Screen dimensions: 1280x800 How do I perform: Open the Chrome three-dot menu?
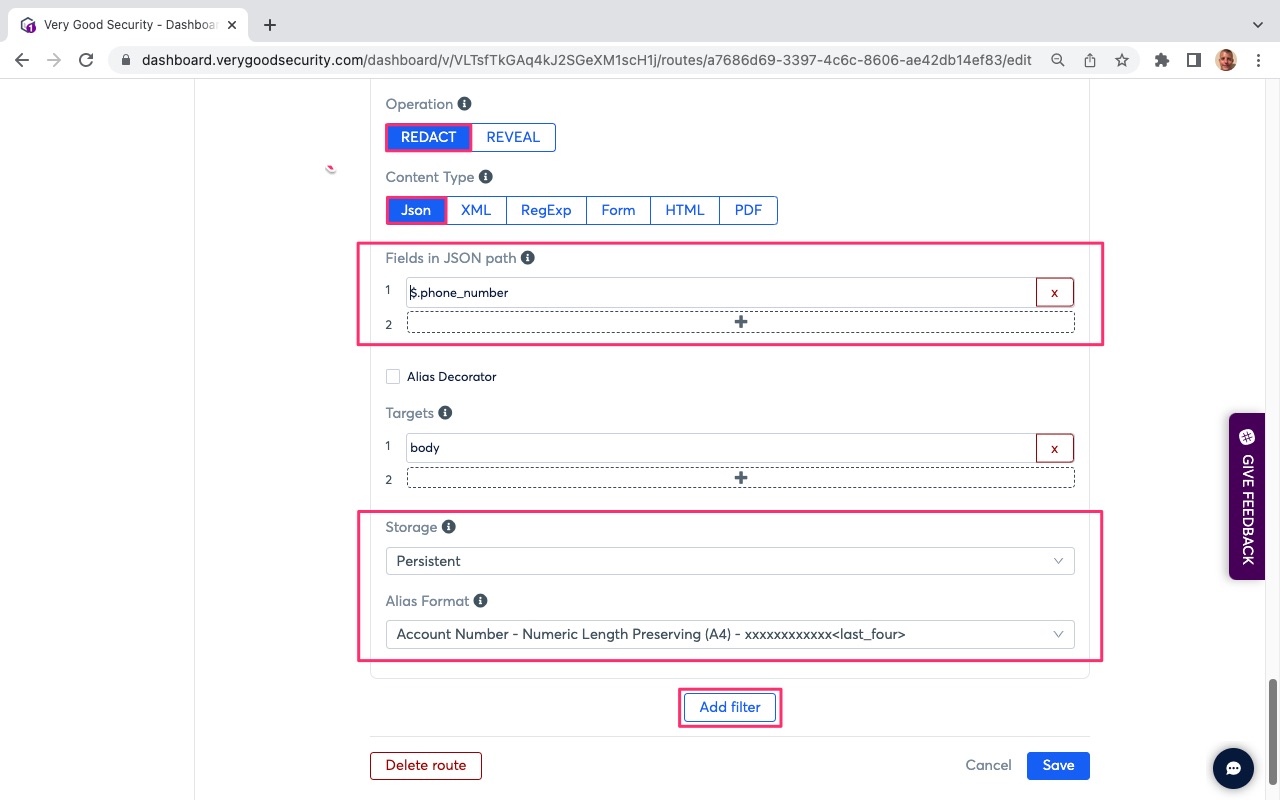(x=1256, y=60)
